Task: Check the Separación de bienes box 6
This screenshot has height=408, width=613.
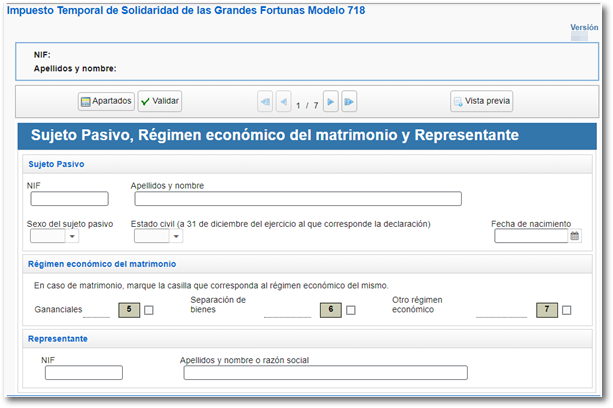Action: 351,310
